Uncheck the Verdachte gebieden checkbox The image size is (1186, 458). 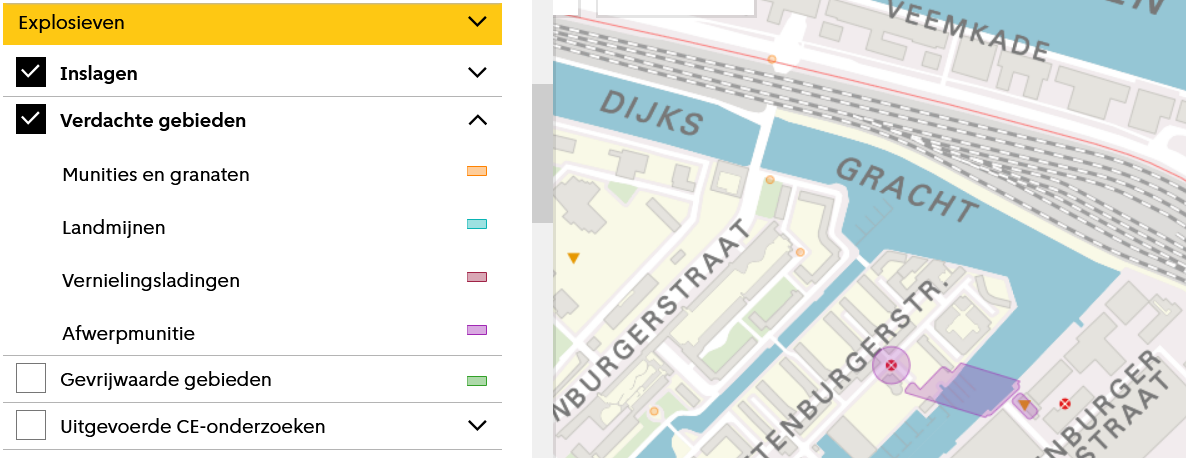coord(31,119)
